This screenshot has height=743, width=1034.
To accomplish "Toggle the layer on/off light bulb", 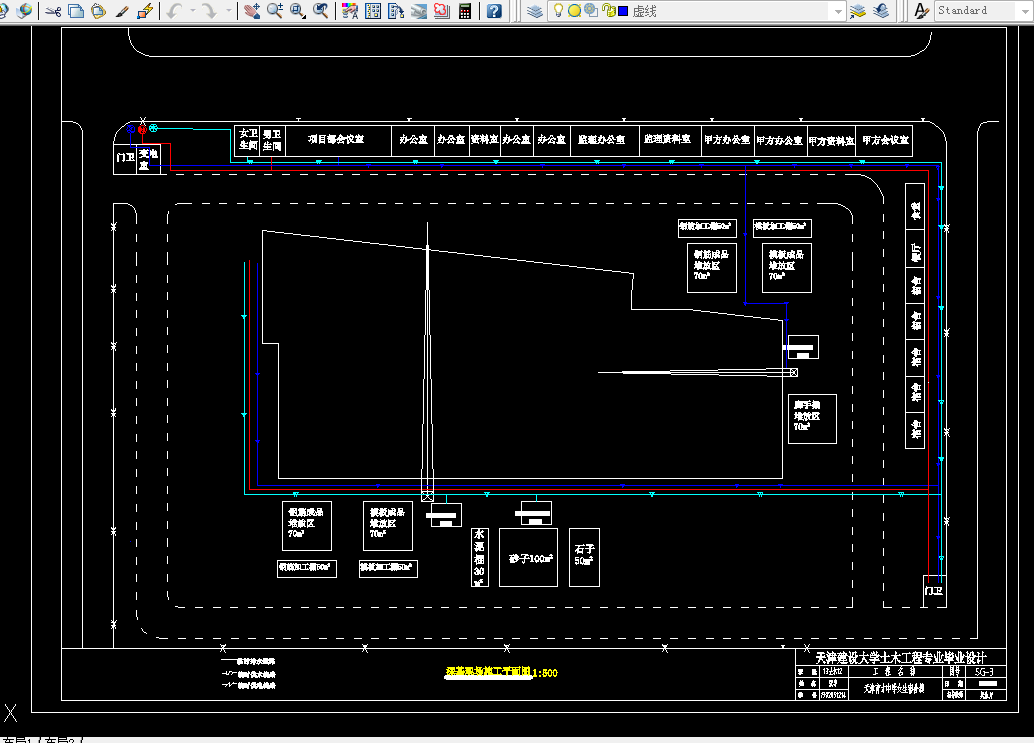I will [558, 11].
